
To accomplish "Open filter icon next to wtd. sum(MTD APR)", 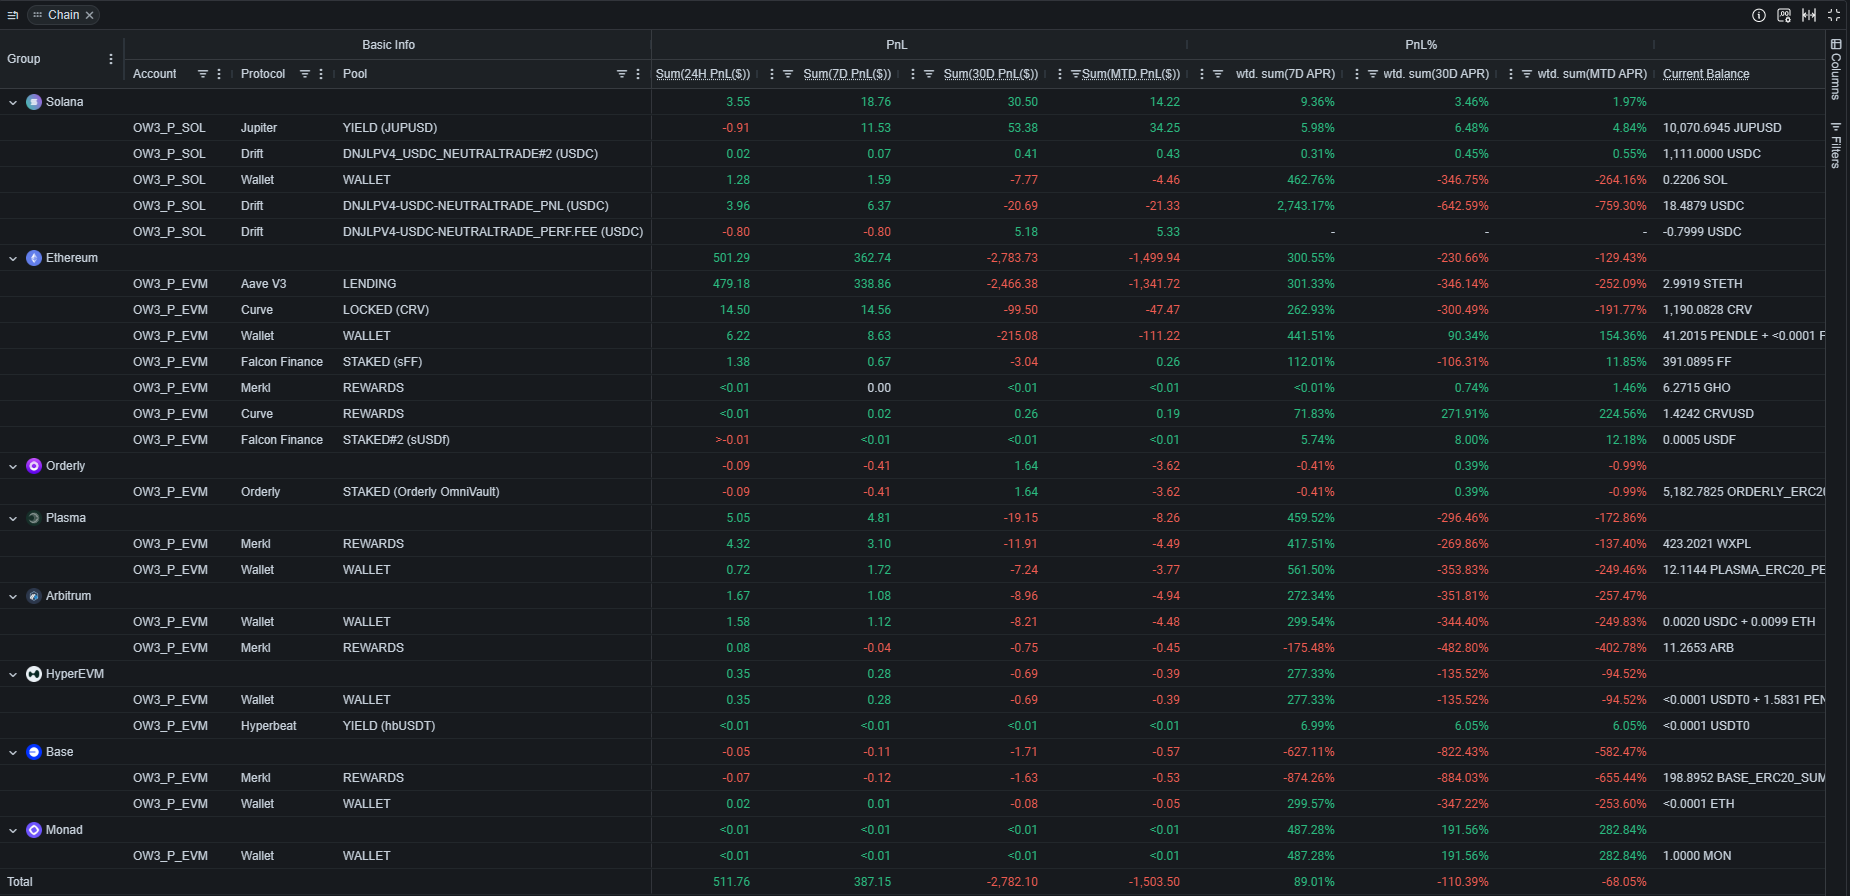I will pyautogui.click(x=1527, y=74).
